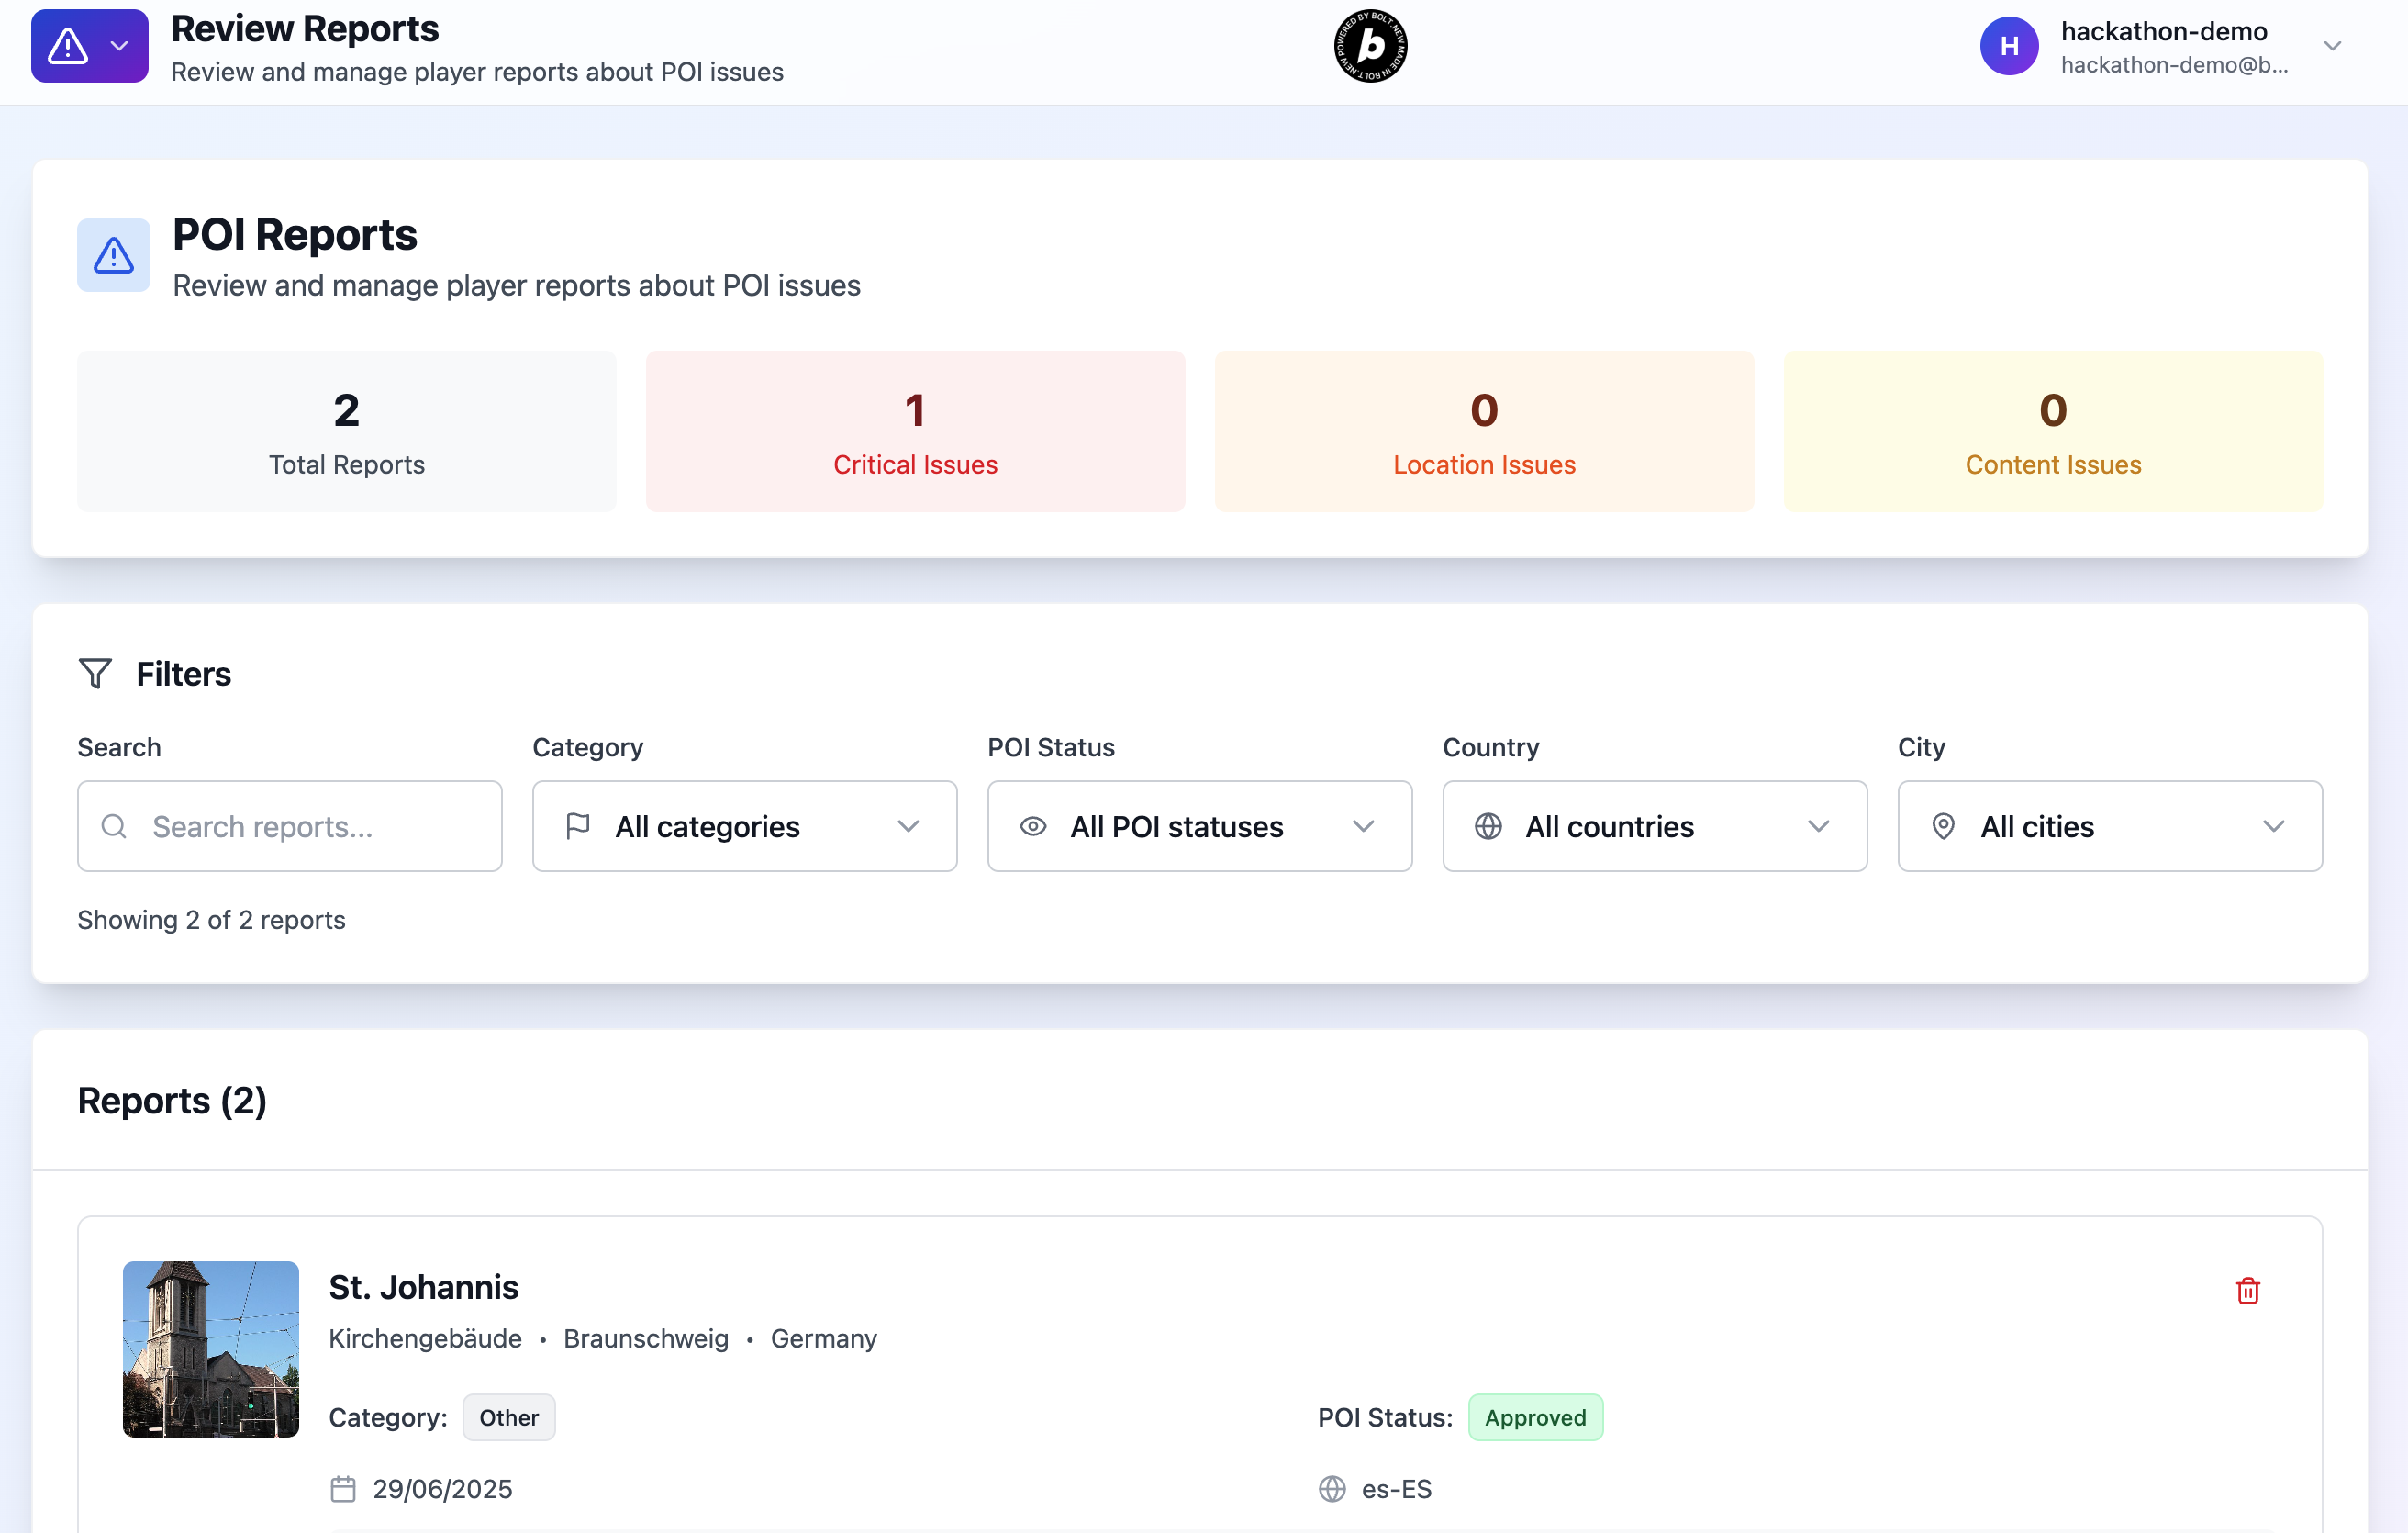Screen dimensions: 2408x1533
Task: Expand the hackathon-demo account menu chevron
Action: click(2332, 46)
